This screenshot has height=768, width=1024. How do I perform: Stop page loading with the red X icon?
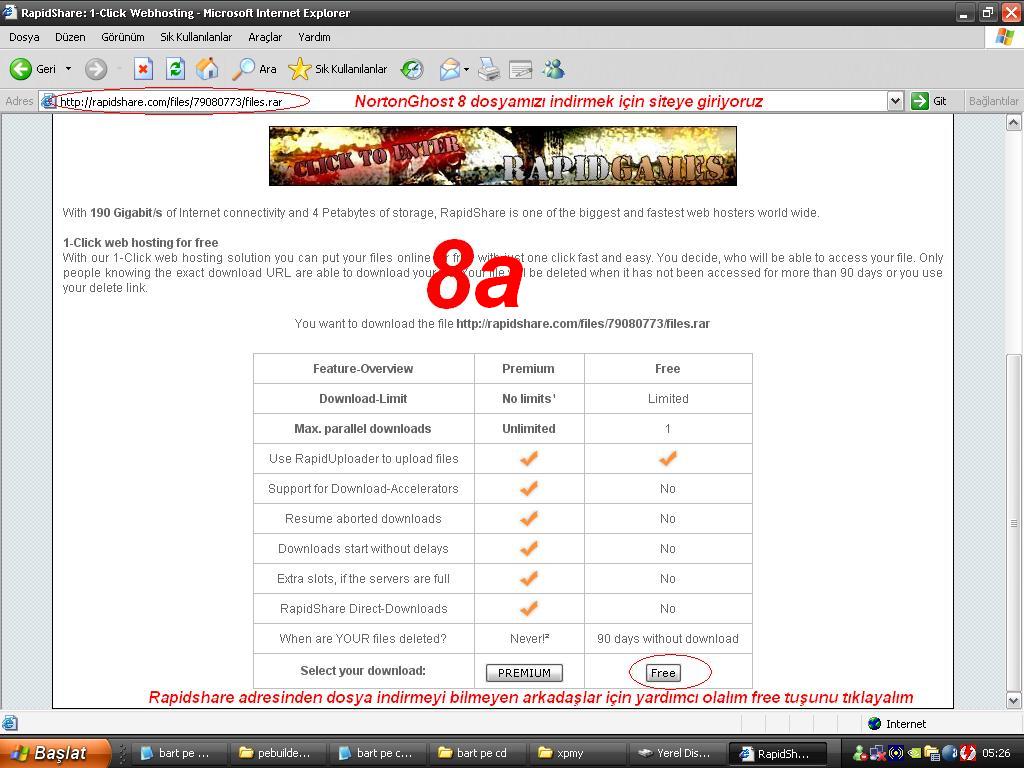click(x=143, y=69)
